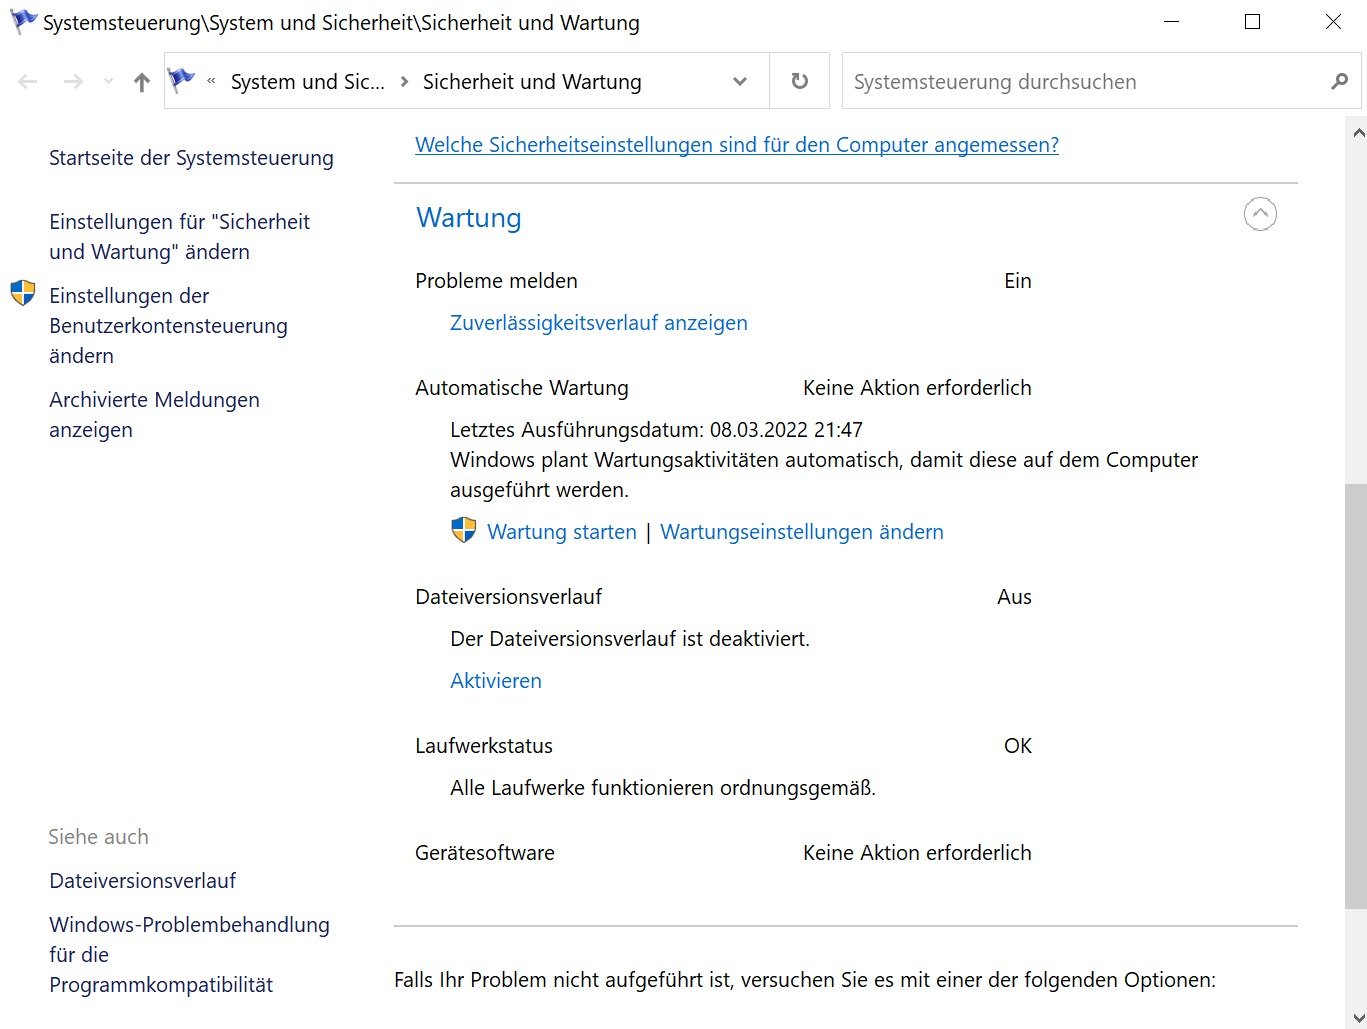
Task: Show hidden breadcrumbs double-chevron
Action: pos(211,82)
